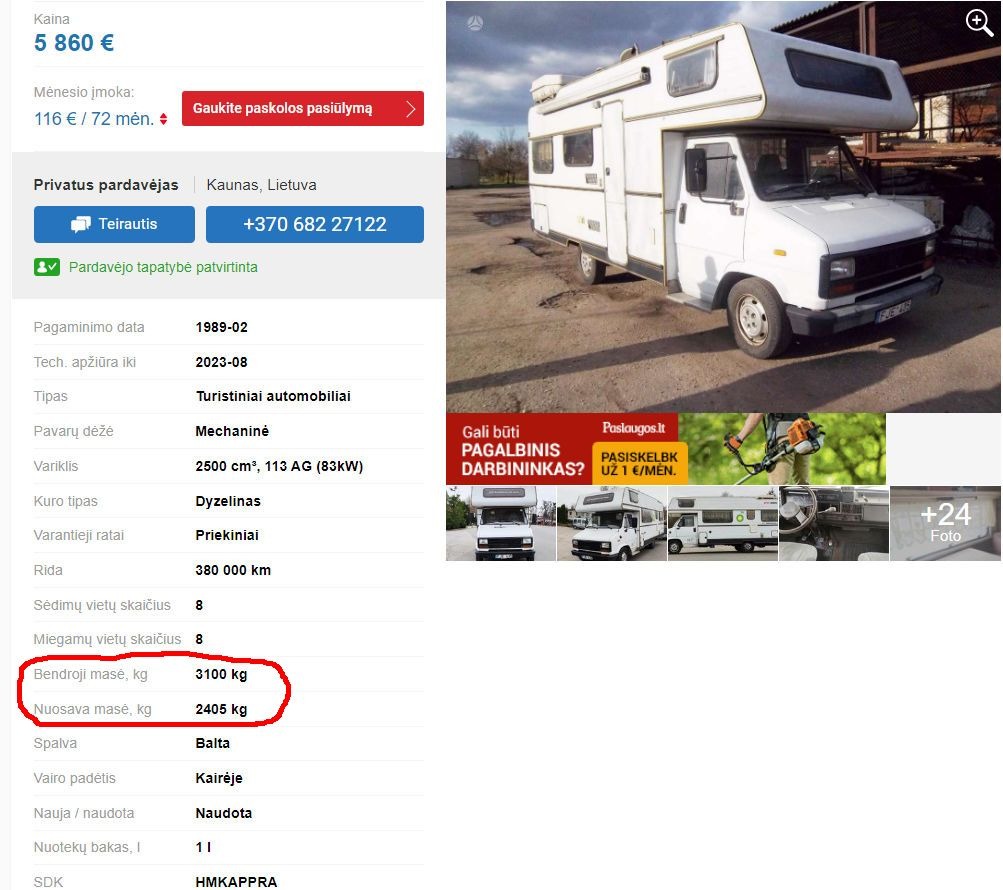Call seller via +370 682 27122 button
Image resolution: width=1003 pixels, height=890 pixels.
(x=315, y=225)
